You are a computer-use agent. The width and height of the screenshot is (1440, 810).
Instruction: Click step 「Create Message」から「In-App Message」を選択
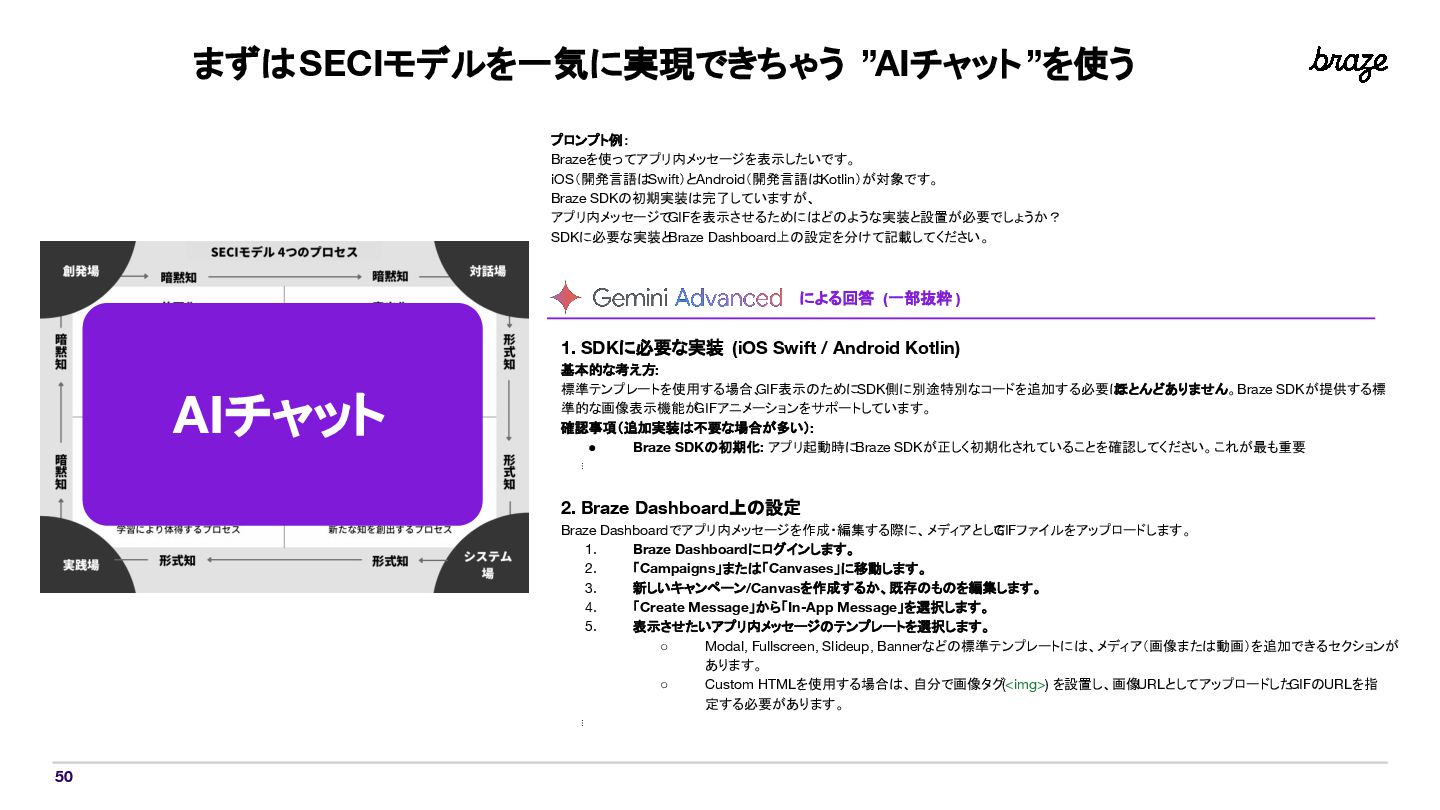pos(811,607)
